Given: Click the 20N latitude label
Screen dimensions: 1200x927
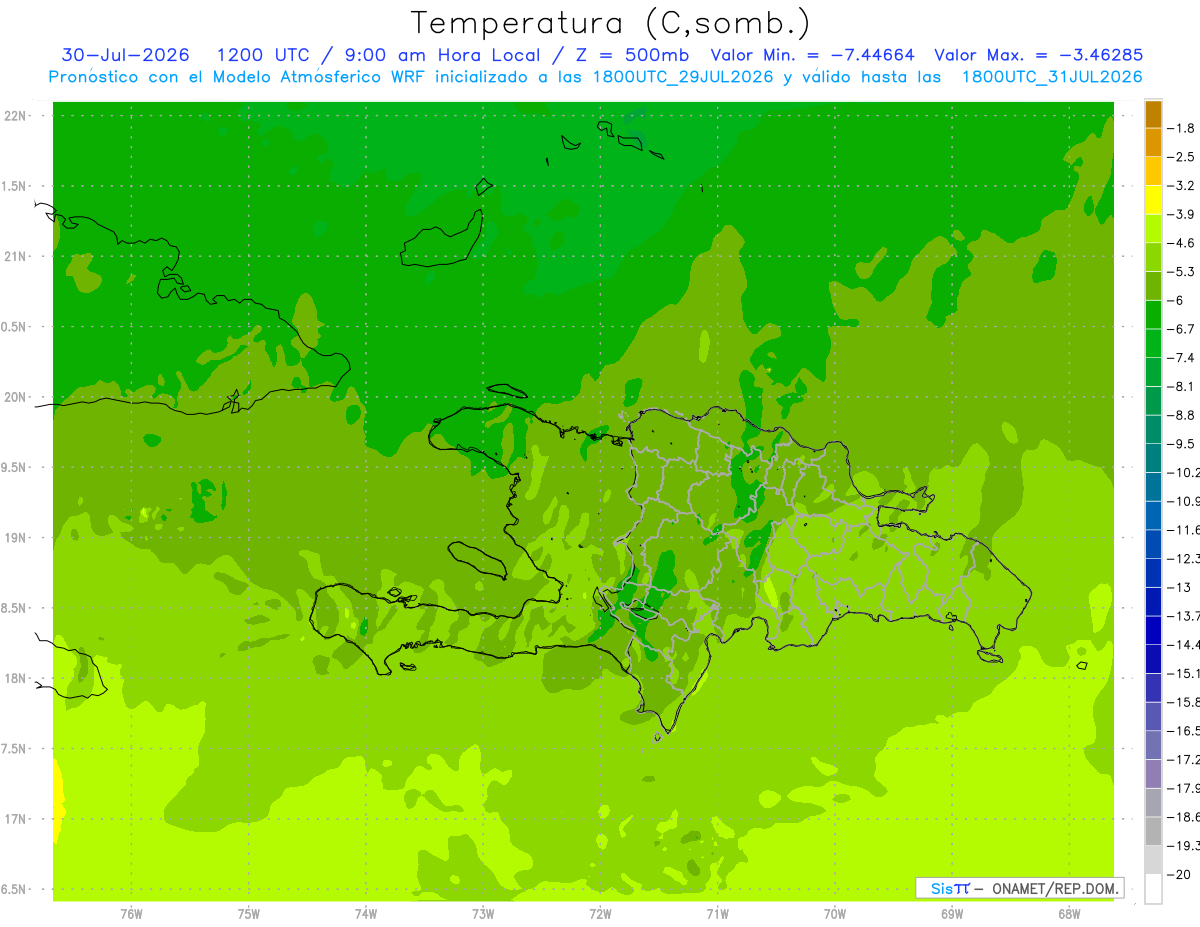Looking at the screenshot, I should click(15, 397).
